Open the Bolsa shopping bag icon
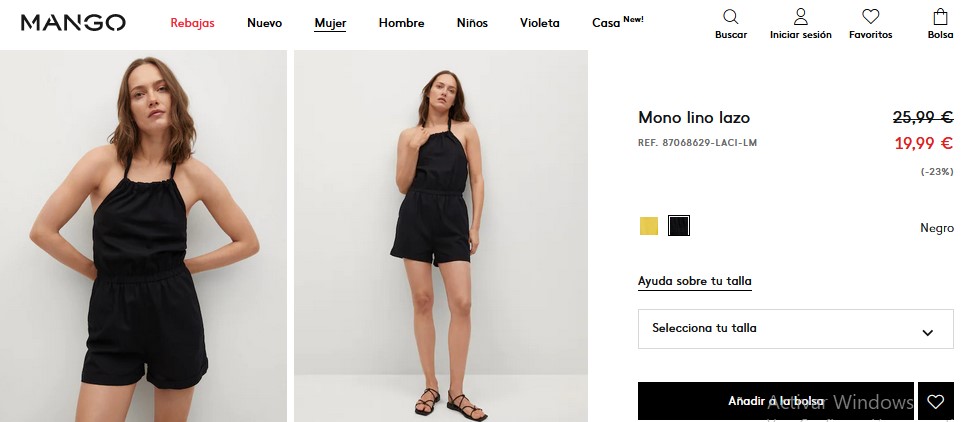 click(x=940, y=17)
